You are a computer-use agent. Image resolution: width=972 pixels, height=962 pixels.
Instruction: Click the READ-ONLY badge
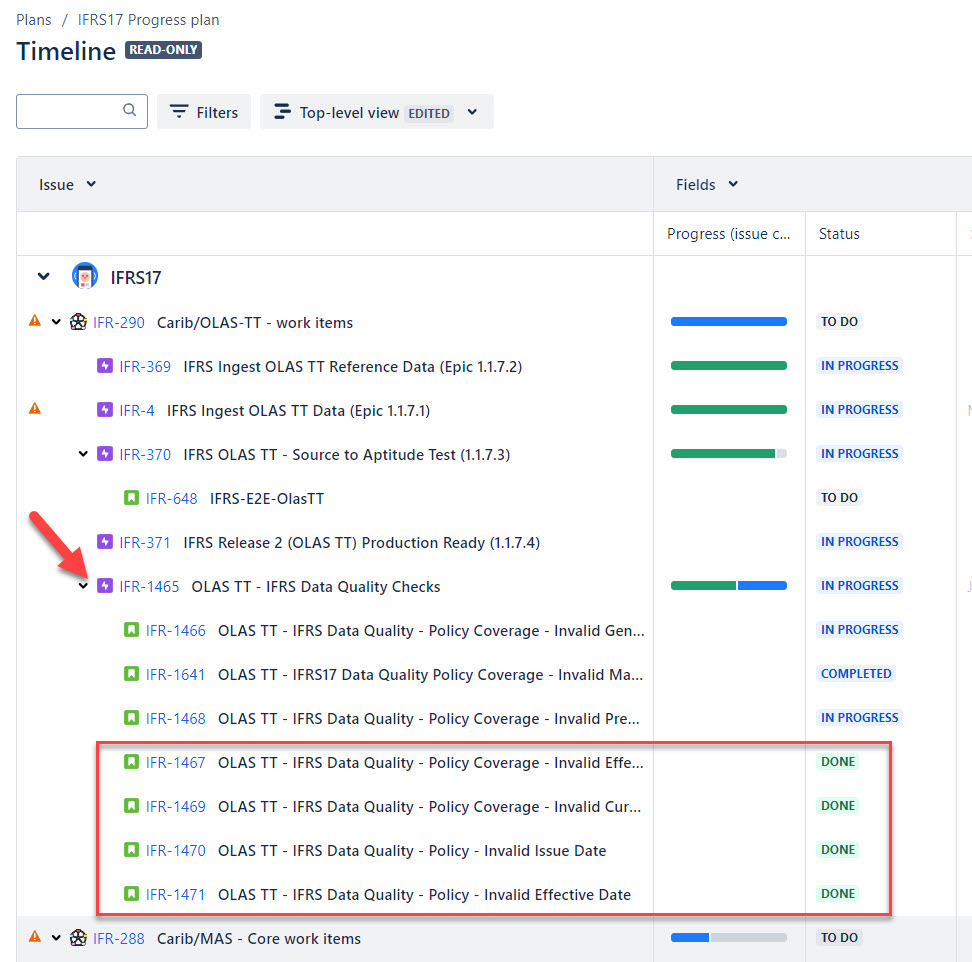coord(164,50)
